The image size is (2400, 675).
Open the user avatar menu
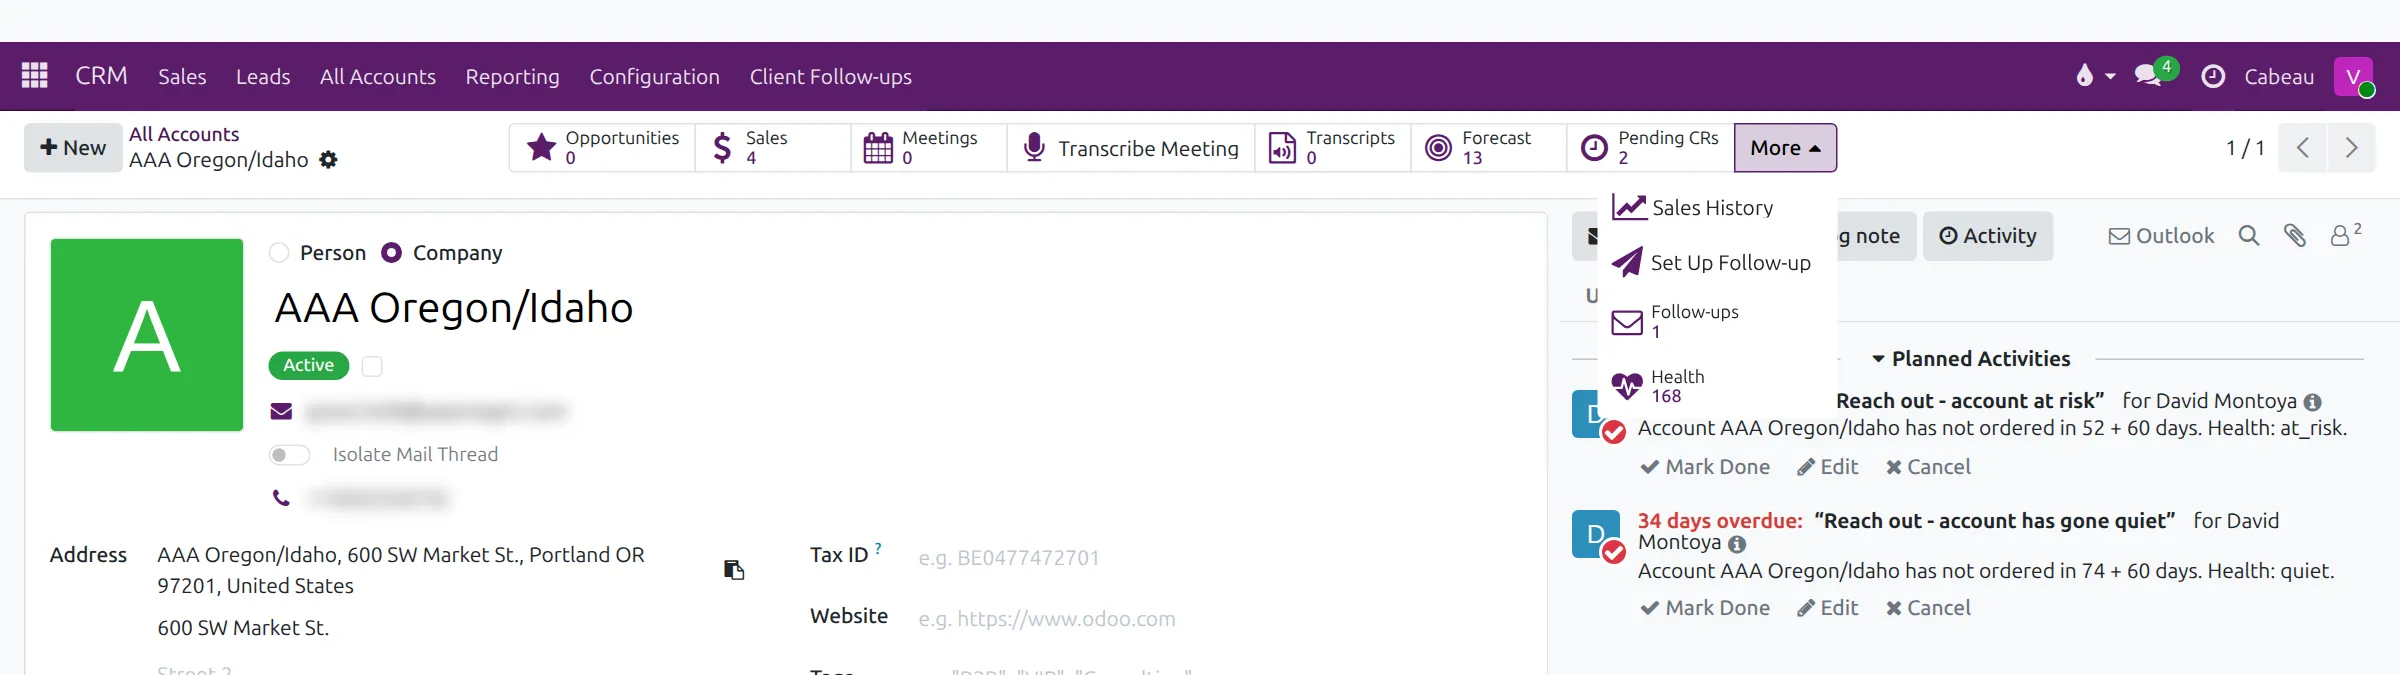click(2353, 76)
